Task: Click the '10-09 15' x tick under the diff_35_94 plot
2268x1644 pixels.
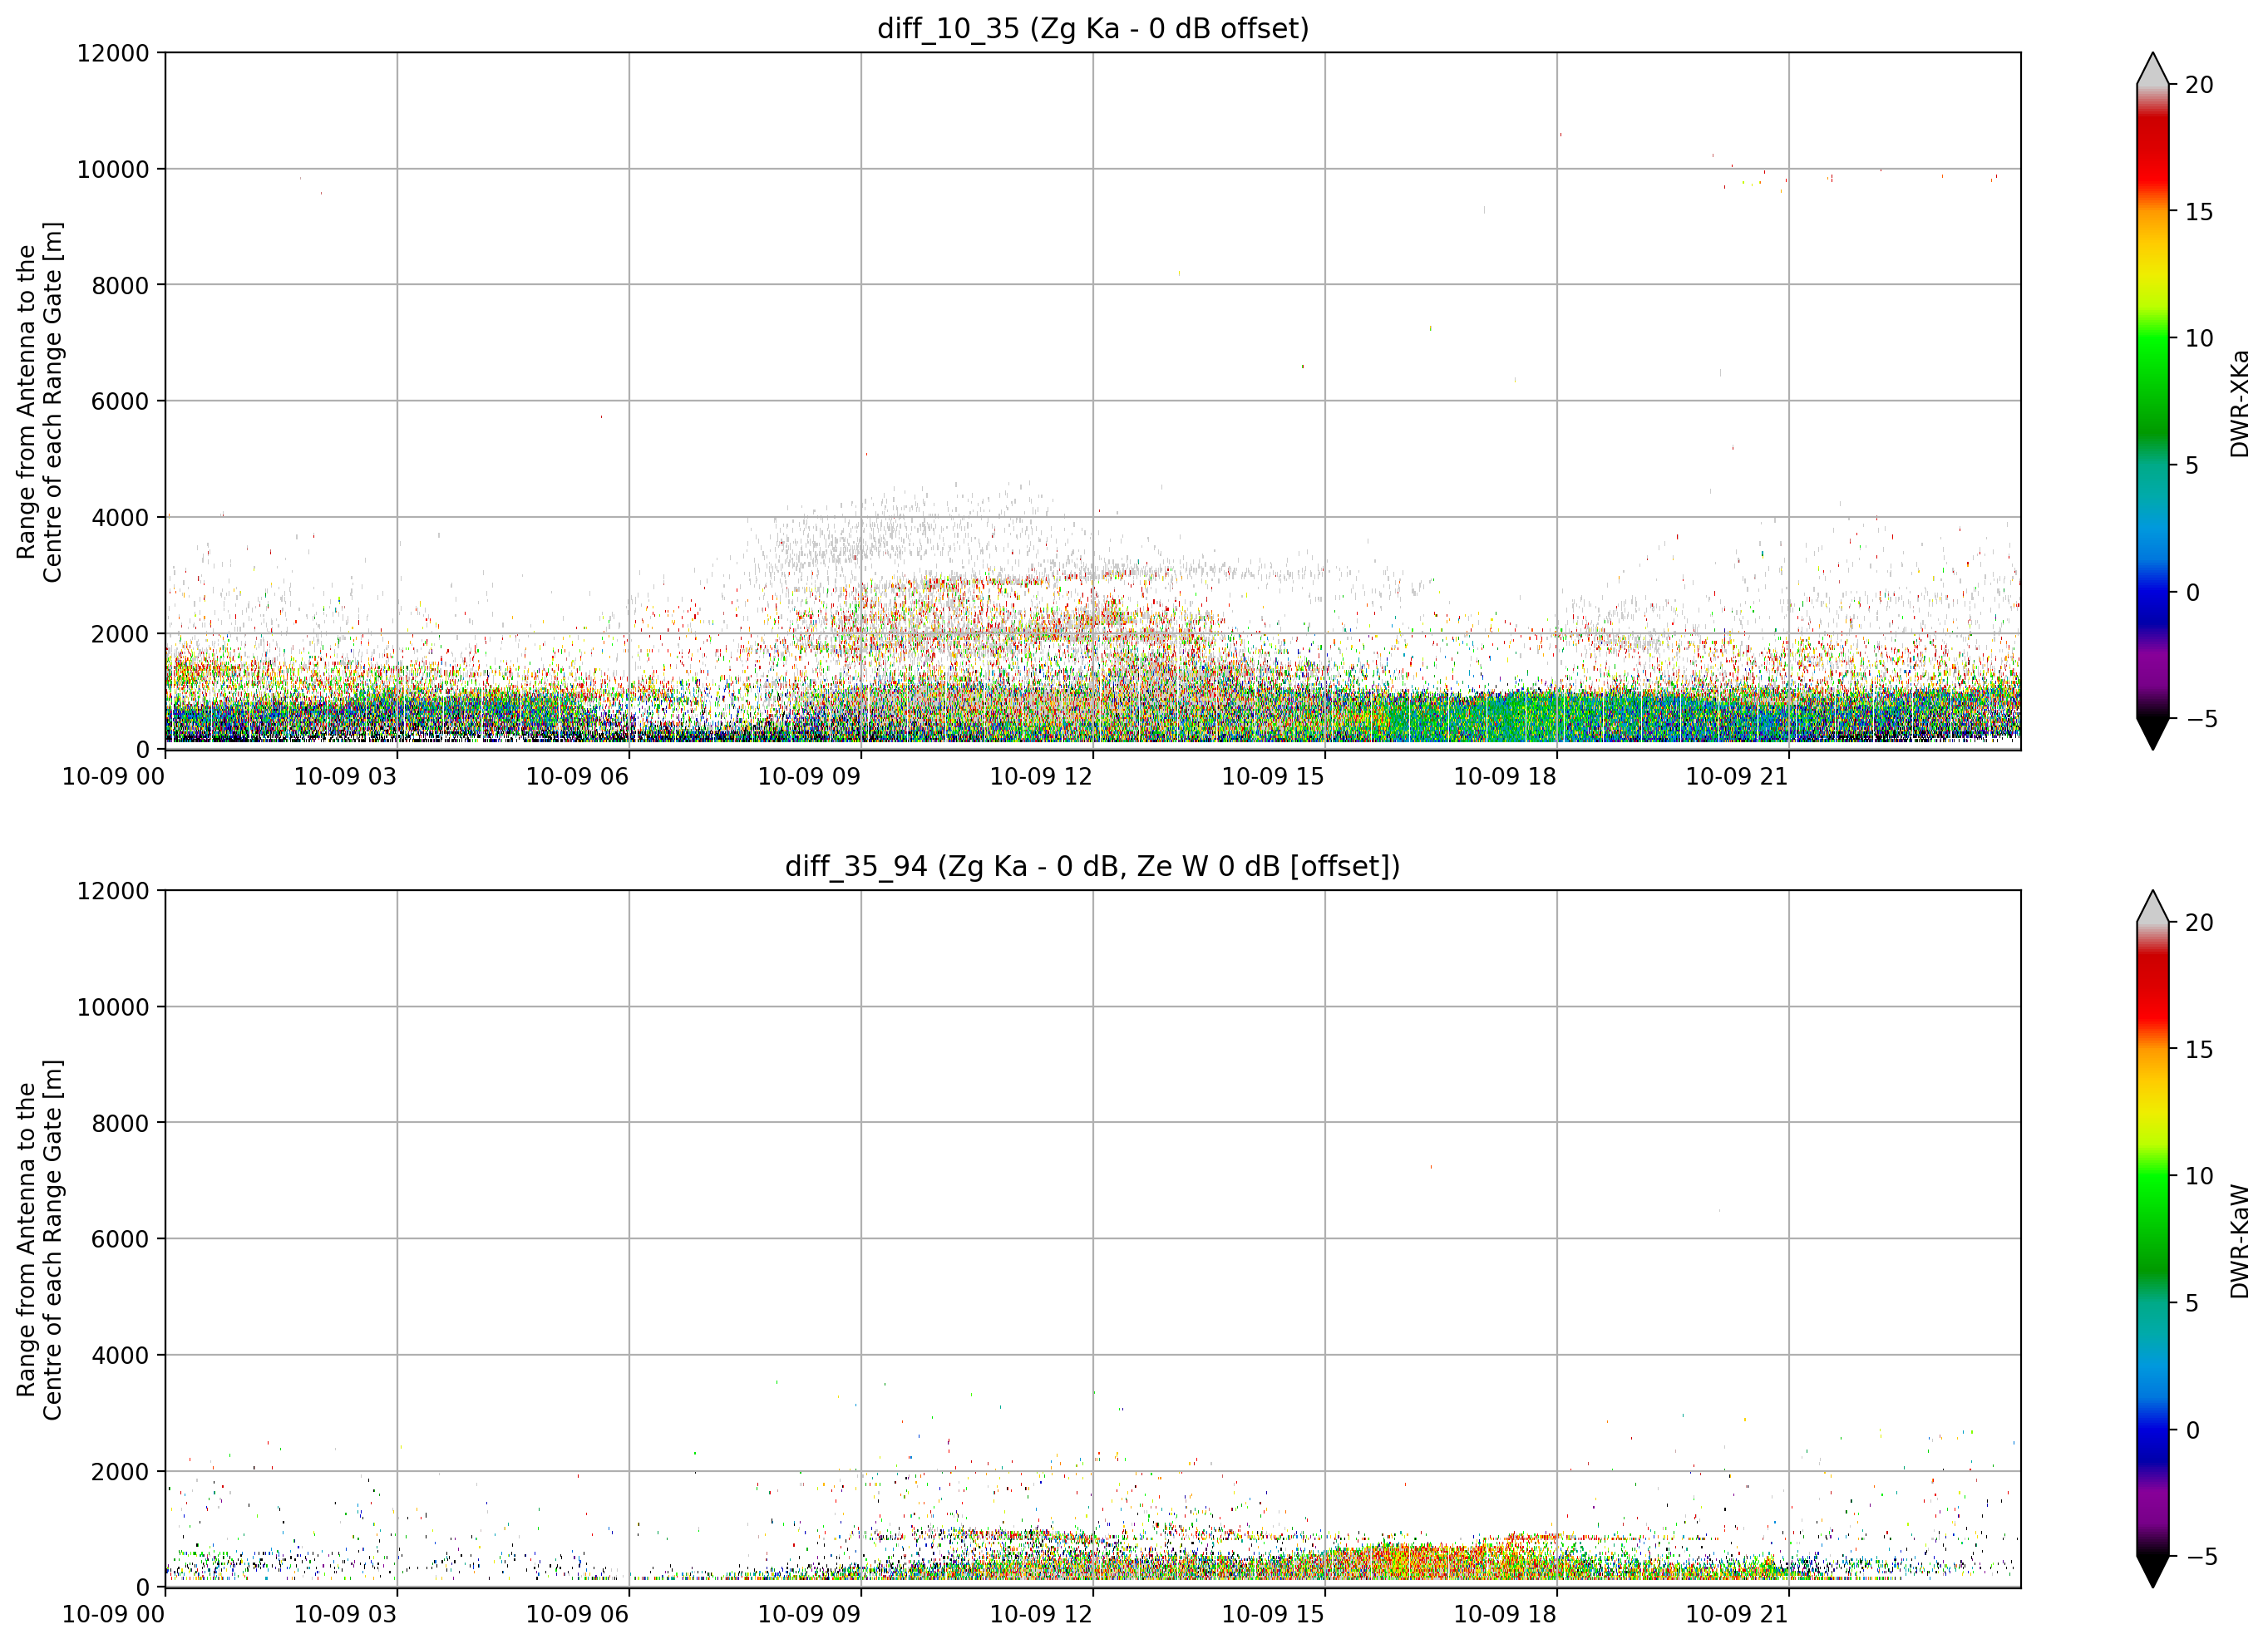Action: (1273, 1615)
